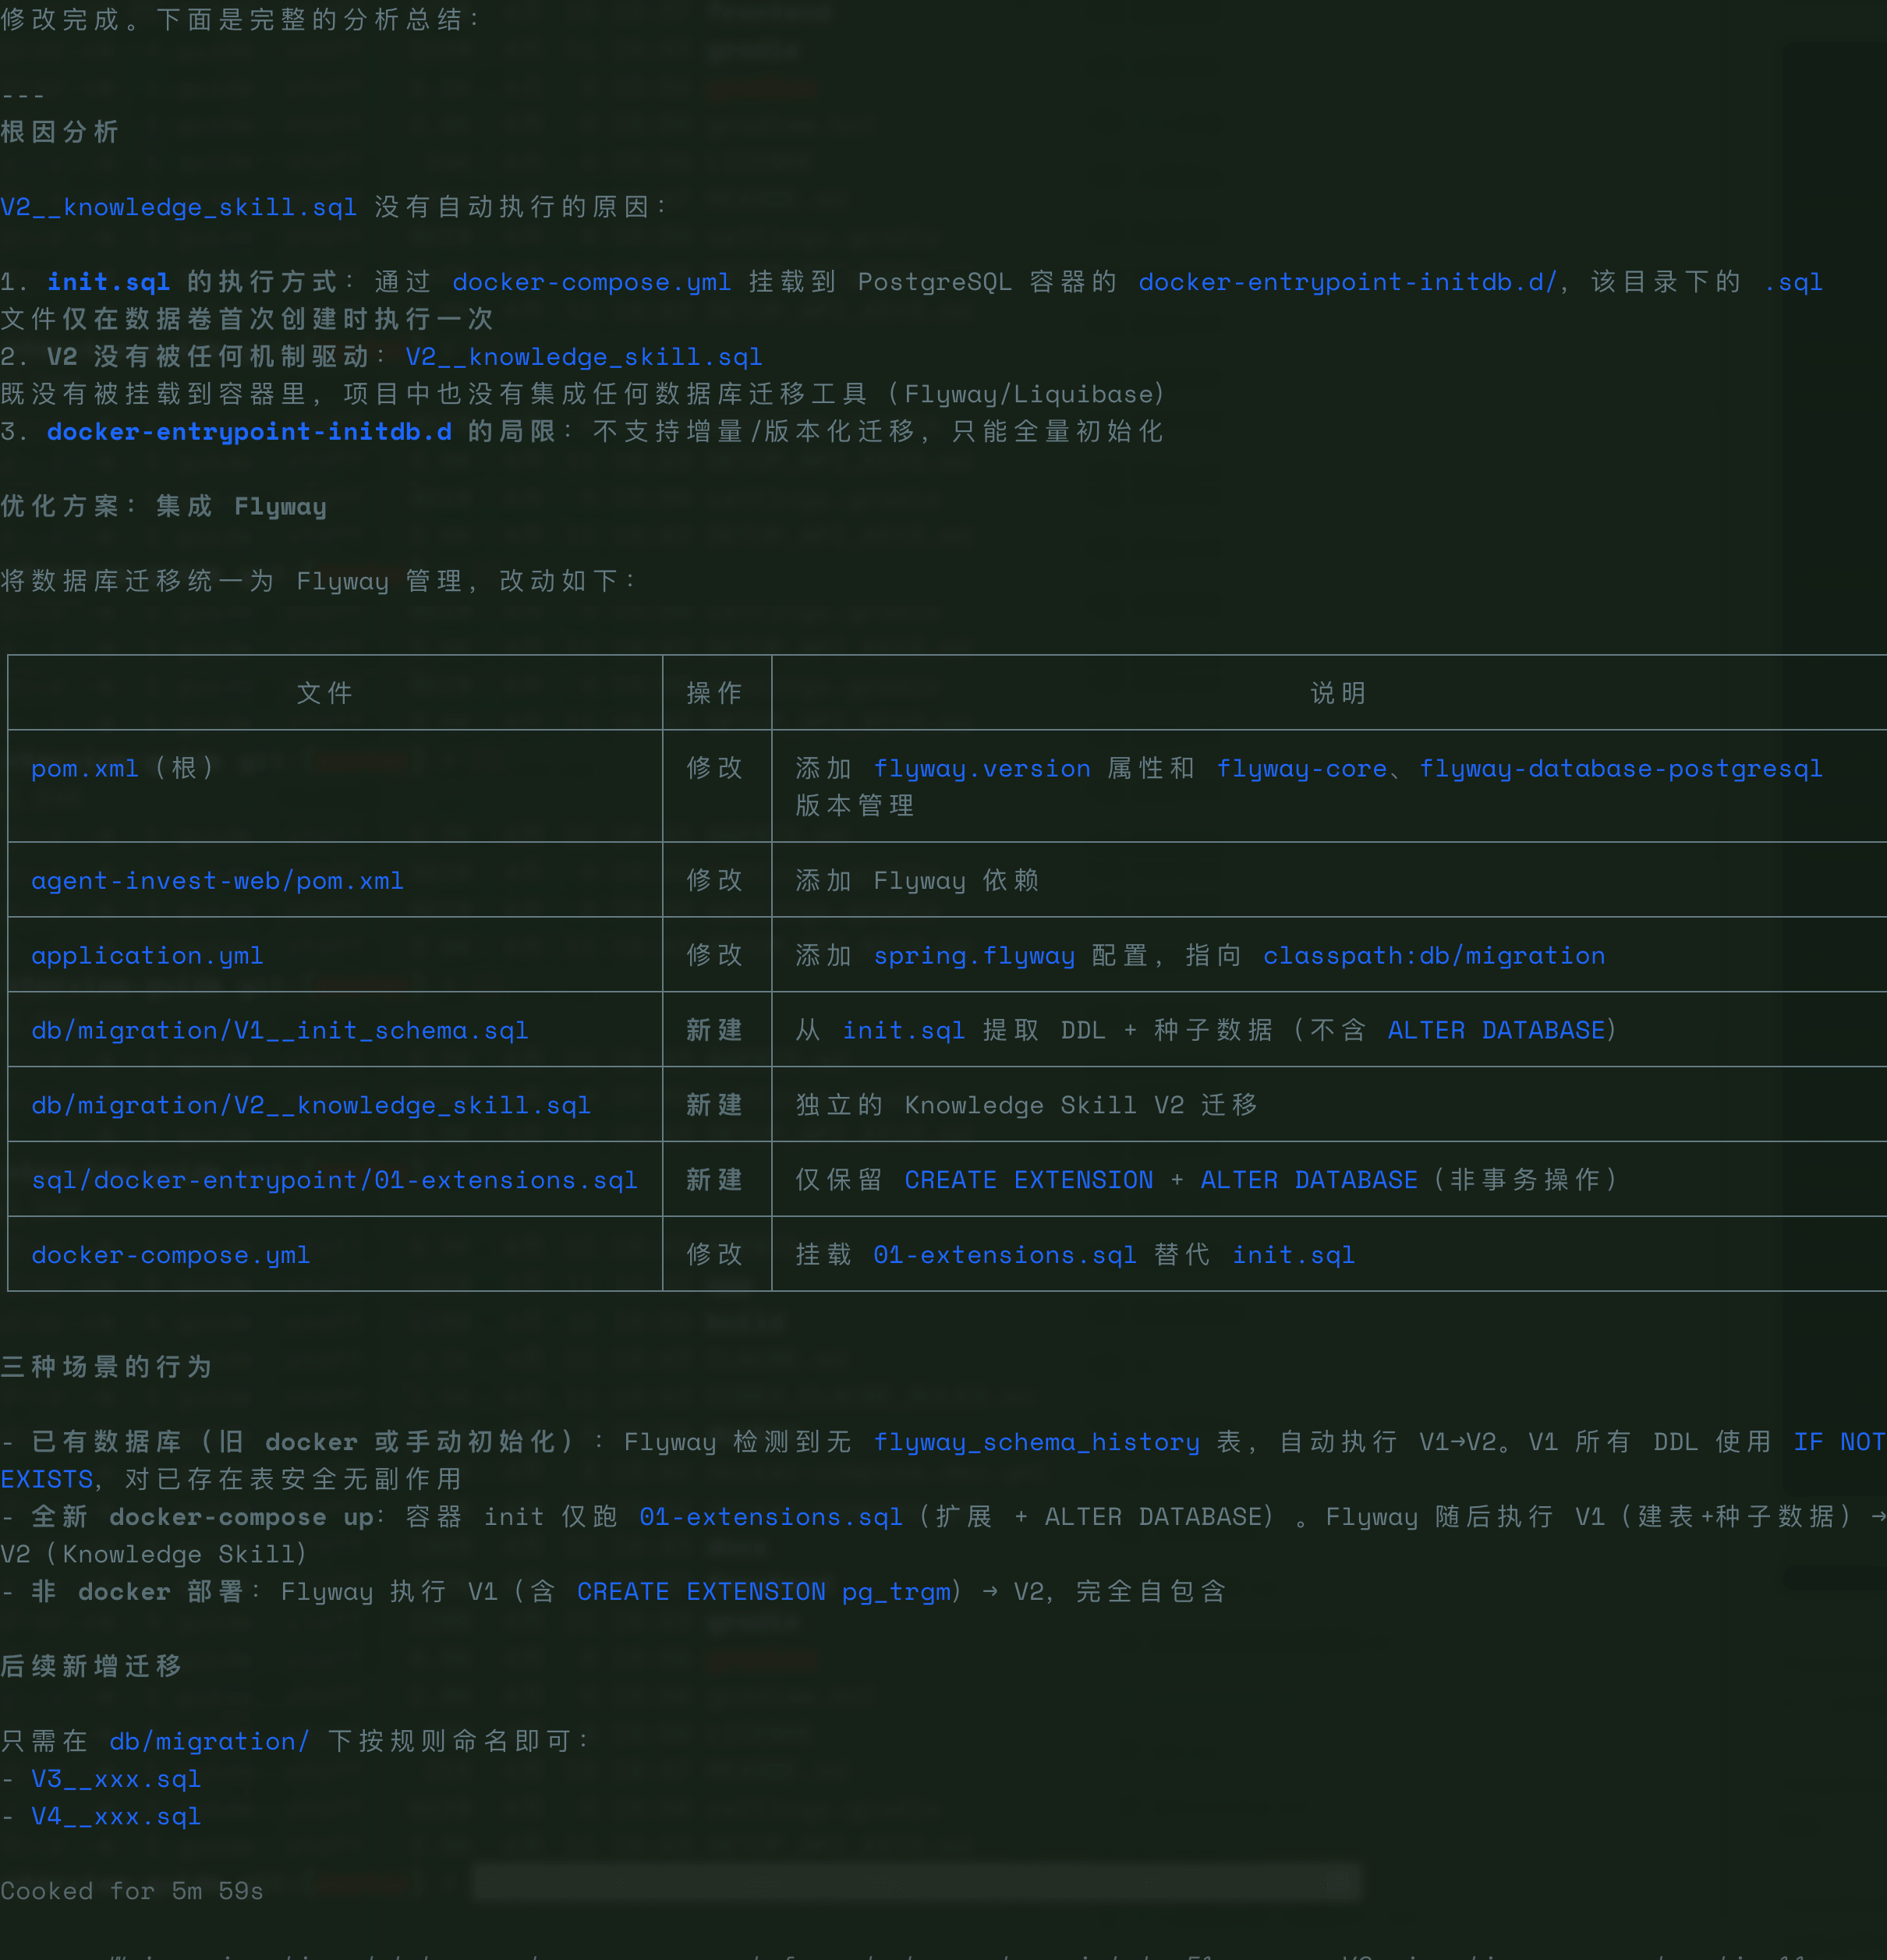This screenshot has width=1887, height=1960.
Task: Click docker-compose.yml in item 1
Action: tap(591, 282)
